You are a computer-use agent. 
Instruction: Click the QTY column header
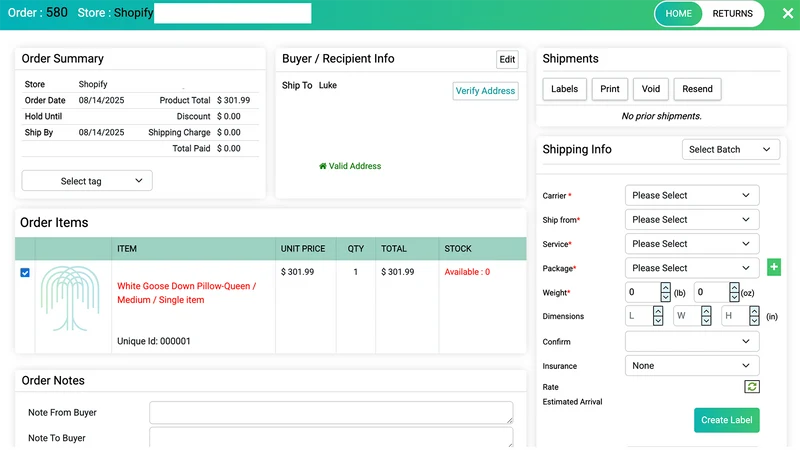pos(356,248)
